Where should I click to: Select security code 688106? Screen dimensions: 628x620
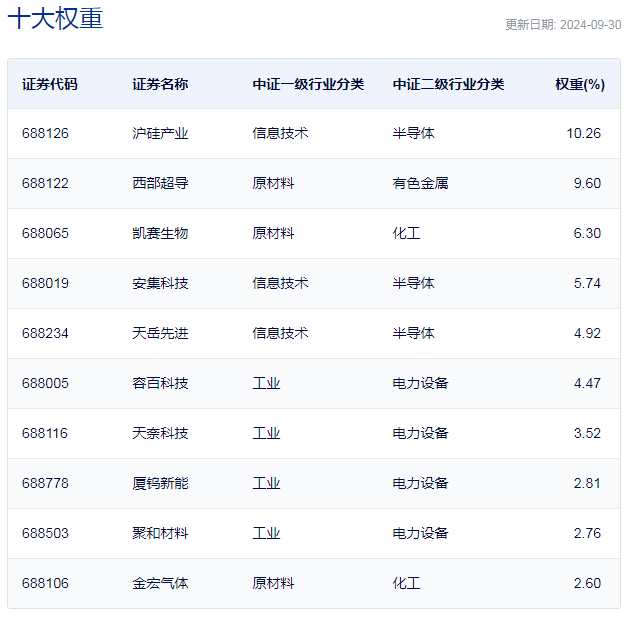[x=45, y=584]
